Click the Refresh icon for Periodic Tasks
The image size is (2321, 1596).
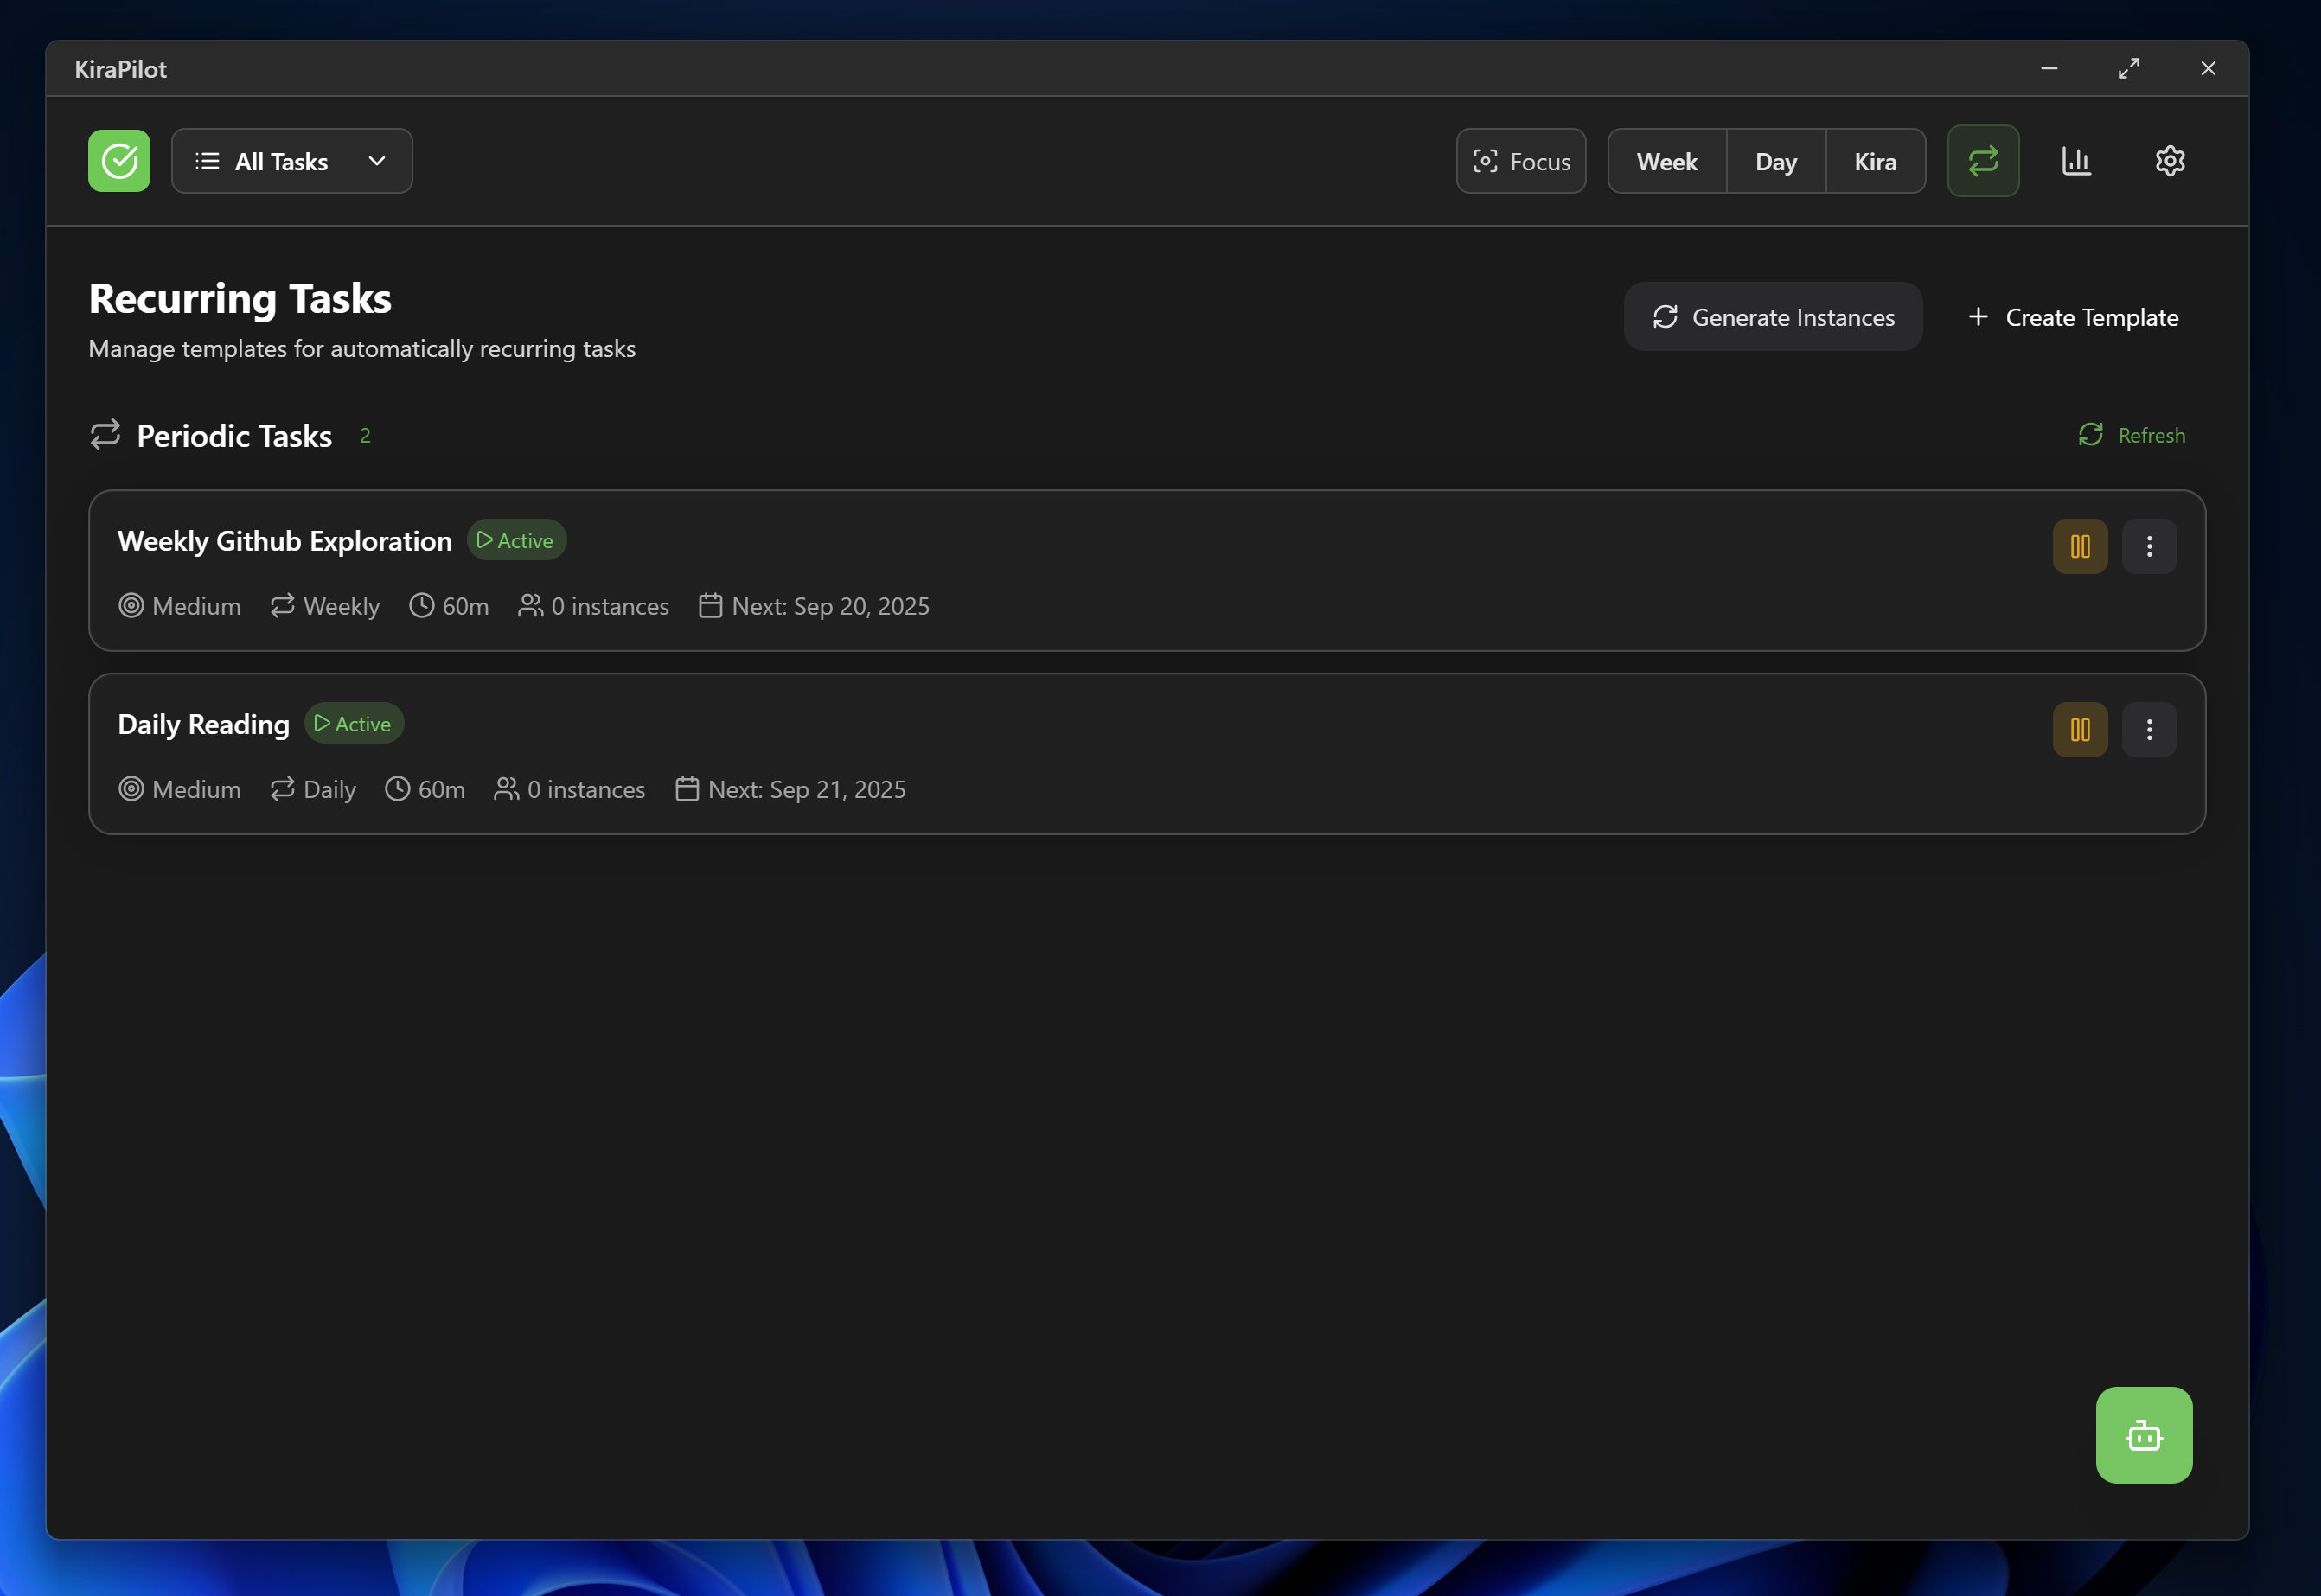[2090, 435]
